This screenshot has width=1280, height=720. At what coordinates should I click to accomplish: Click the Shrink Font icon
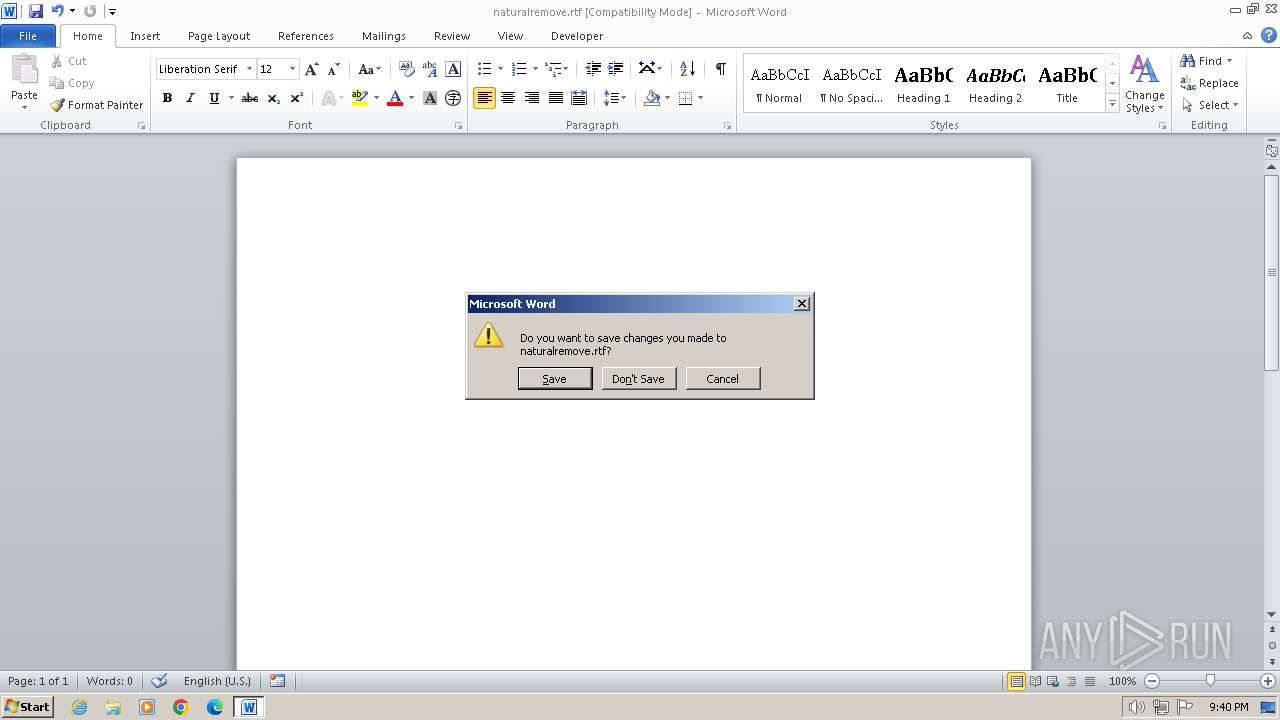pos(334,69)
